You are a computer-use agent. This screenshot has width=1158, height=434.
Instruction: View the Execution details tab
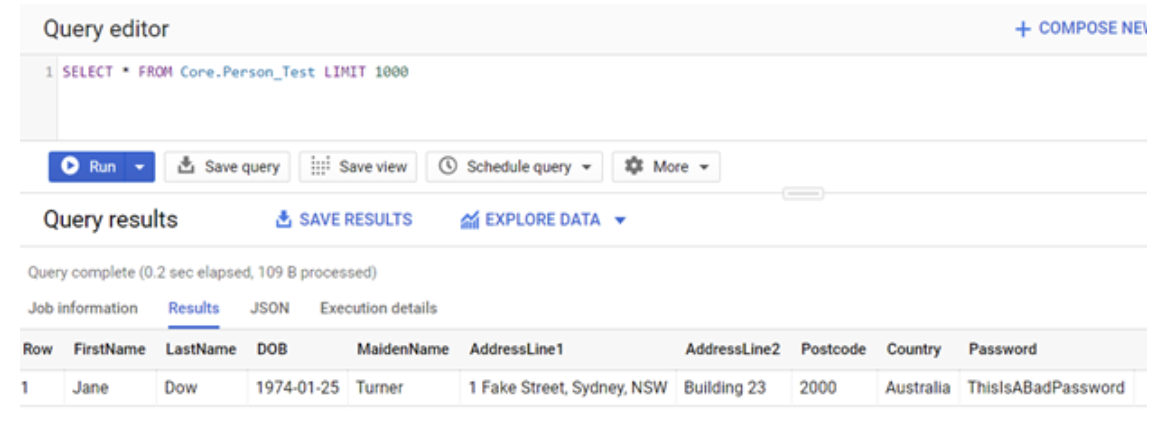click(378, 308)
